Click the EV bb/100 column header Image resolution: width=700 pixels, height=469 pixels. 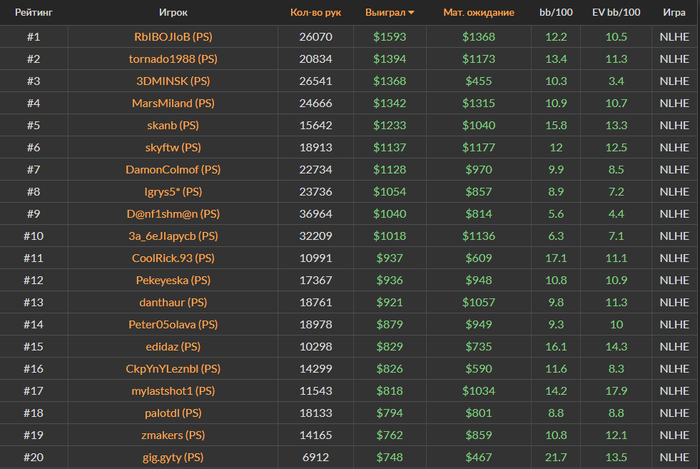pyautogui.click(x=616, y=13)
